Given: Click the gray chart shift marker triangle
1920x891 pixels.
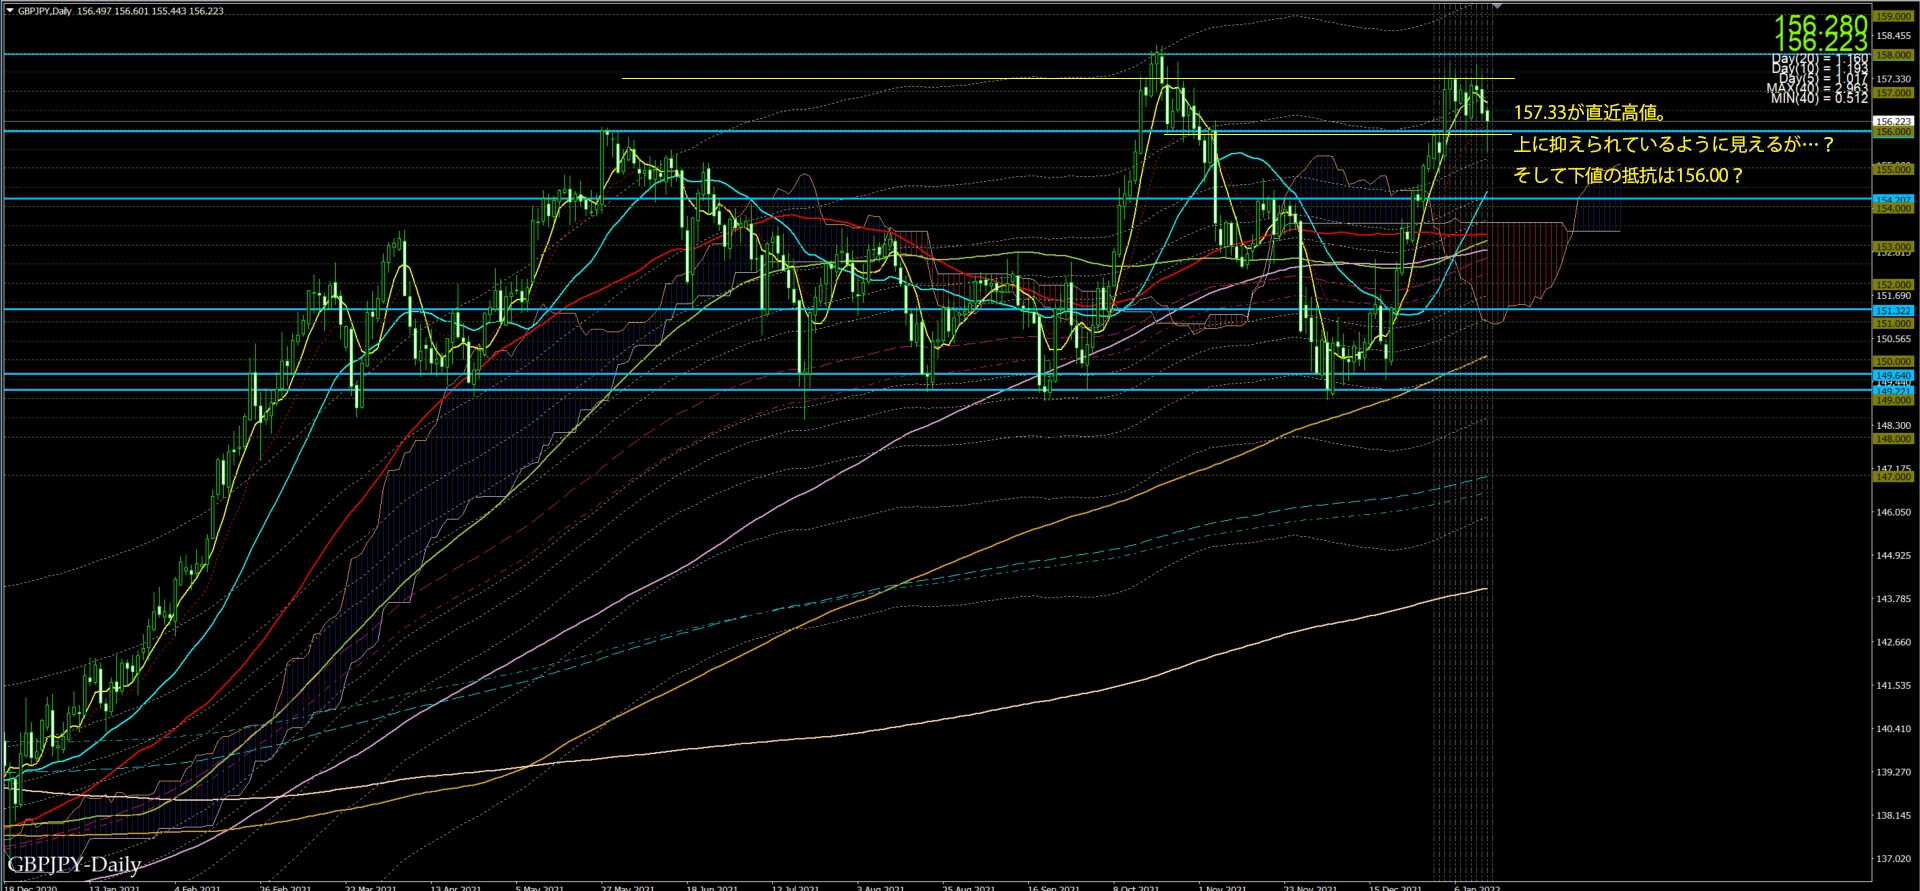Looking at the screenshot, I should coord(1497,6).
